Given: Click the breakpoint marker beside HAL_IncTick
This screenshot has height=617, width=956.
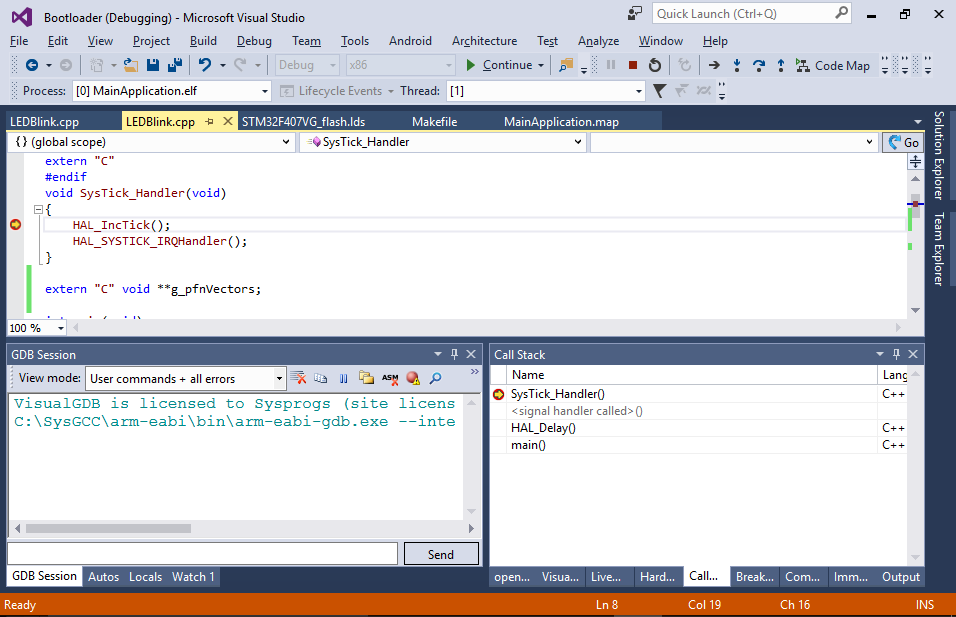Looking at the screenshot, I should (x=16, y=225).
